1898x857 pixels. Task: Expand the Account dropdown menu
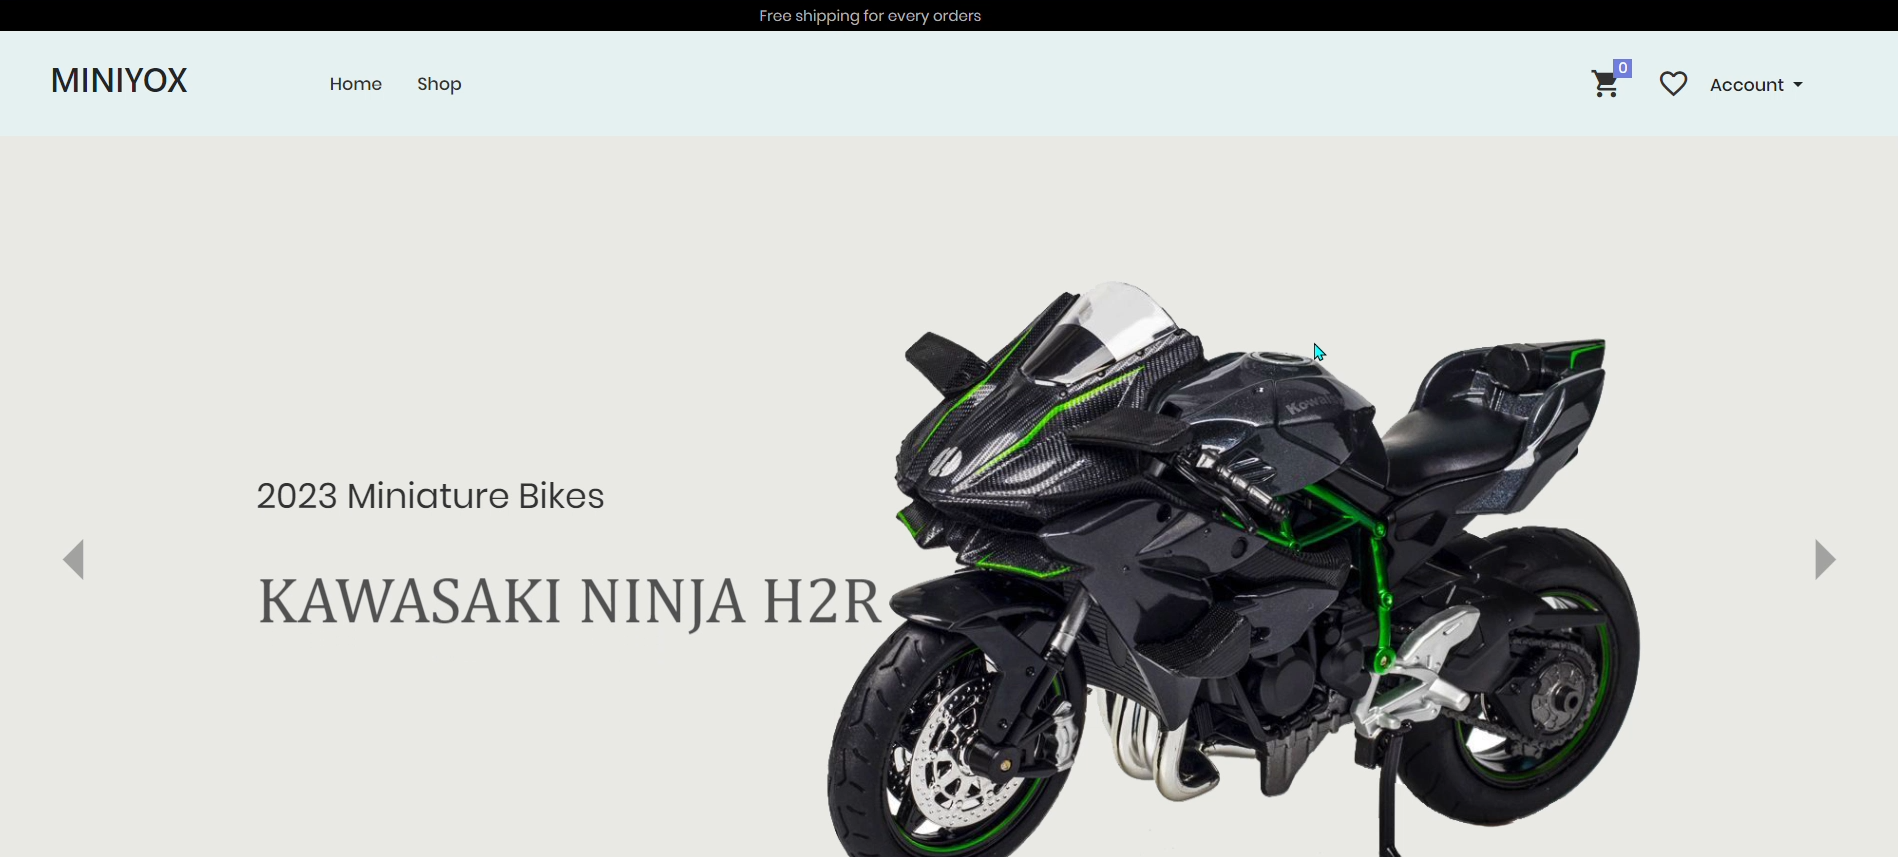pyautogui.click(x=1747, y=85)
